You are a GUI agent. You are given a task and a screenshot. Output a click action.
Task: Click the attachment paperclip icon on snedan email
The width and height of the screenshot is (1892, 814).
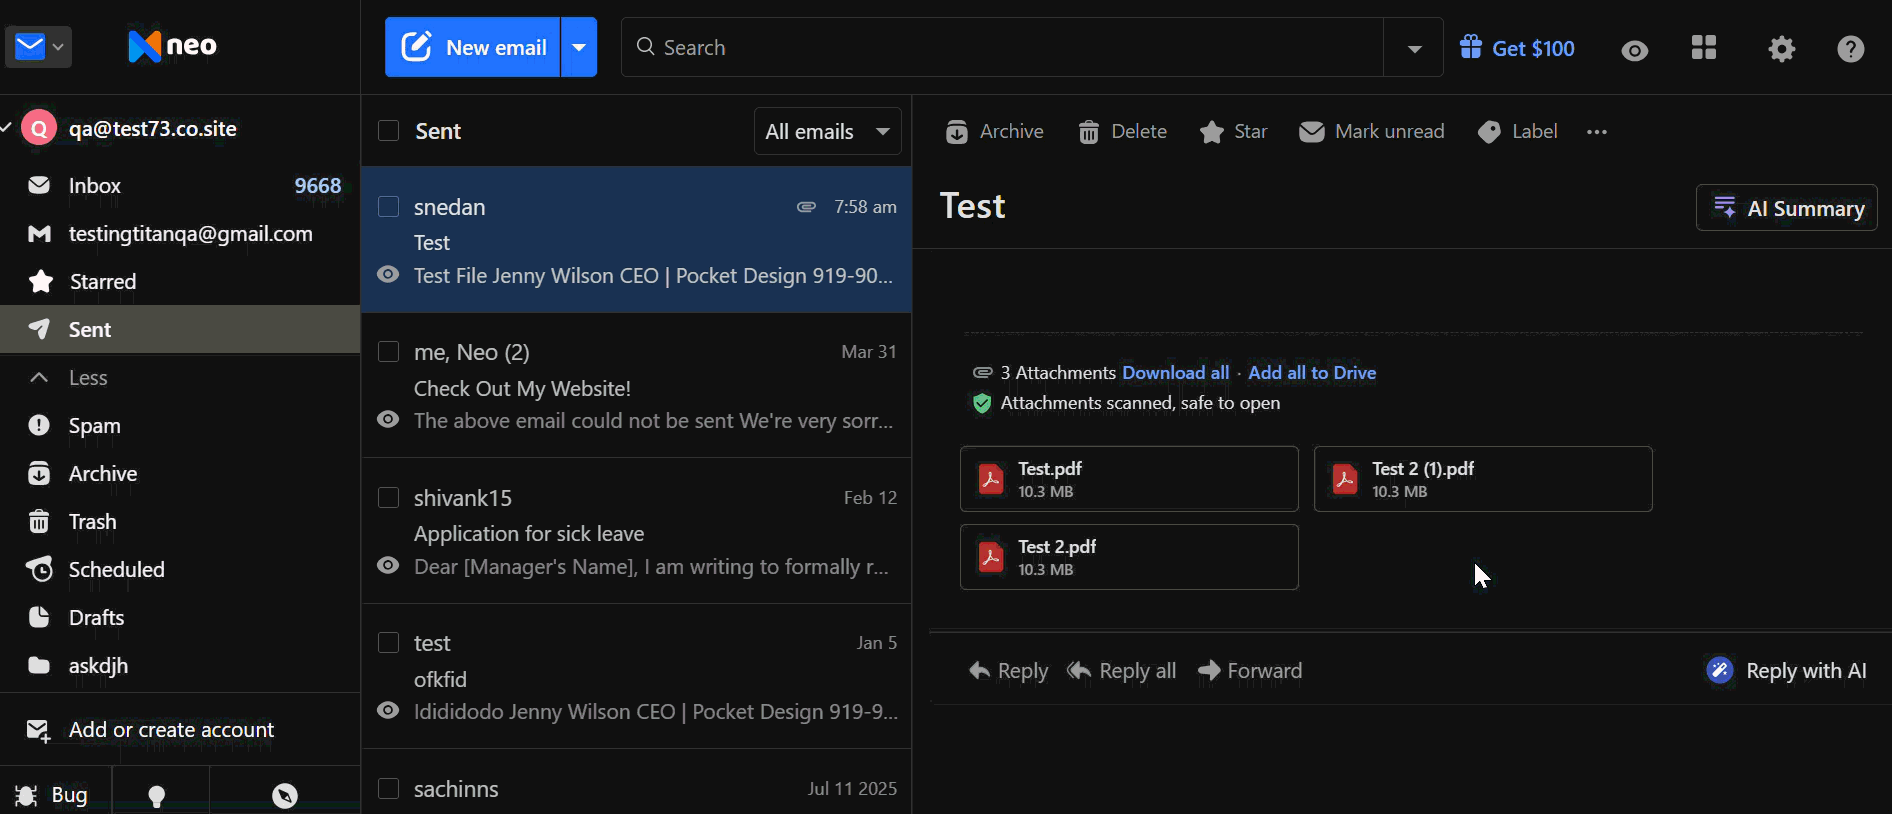(x=806, y=207)
